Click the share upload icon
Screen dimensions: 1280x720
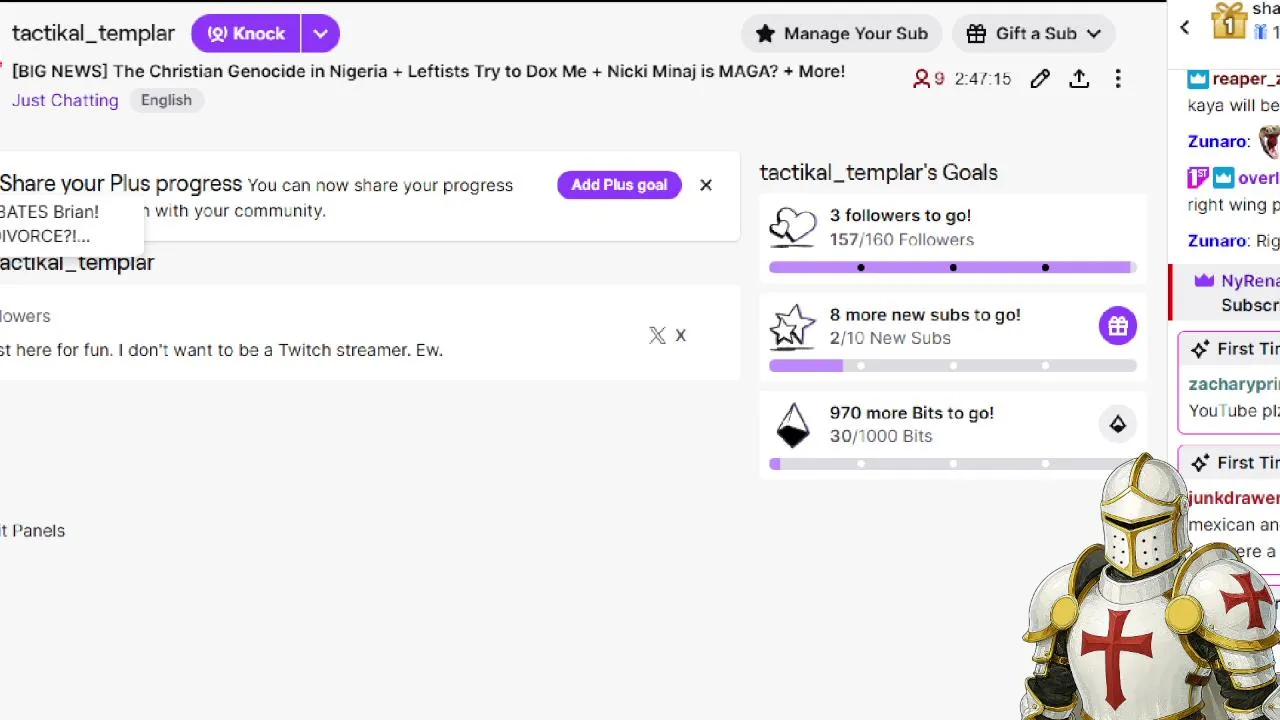pos(1079,78)
